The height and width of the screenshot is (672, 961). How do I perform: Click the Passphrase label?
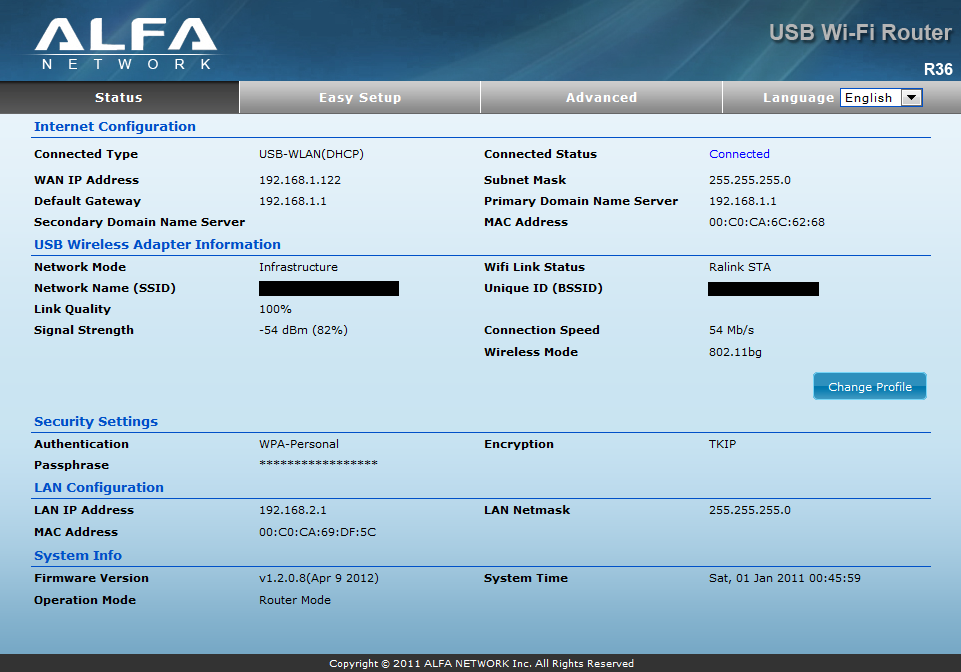pyautogui.click(x=71, y=465)
